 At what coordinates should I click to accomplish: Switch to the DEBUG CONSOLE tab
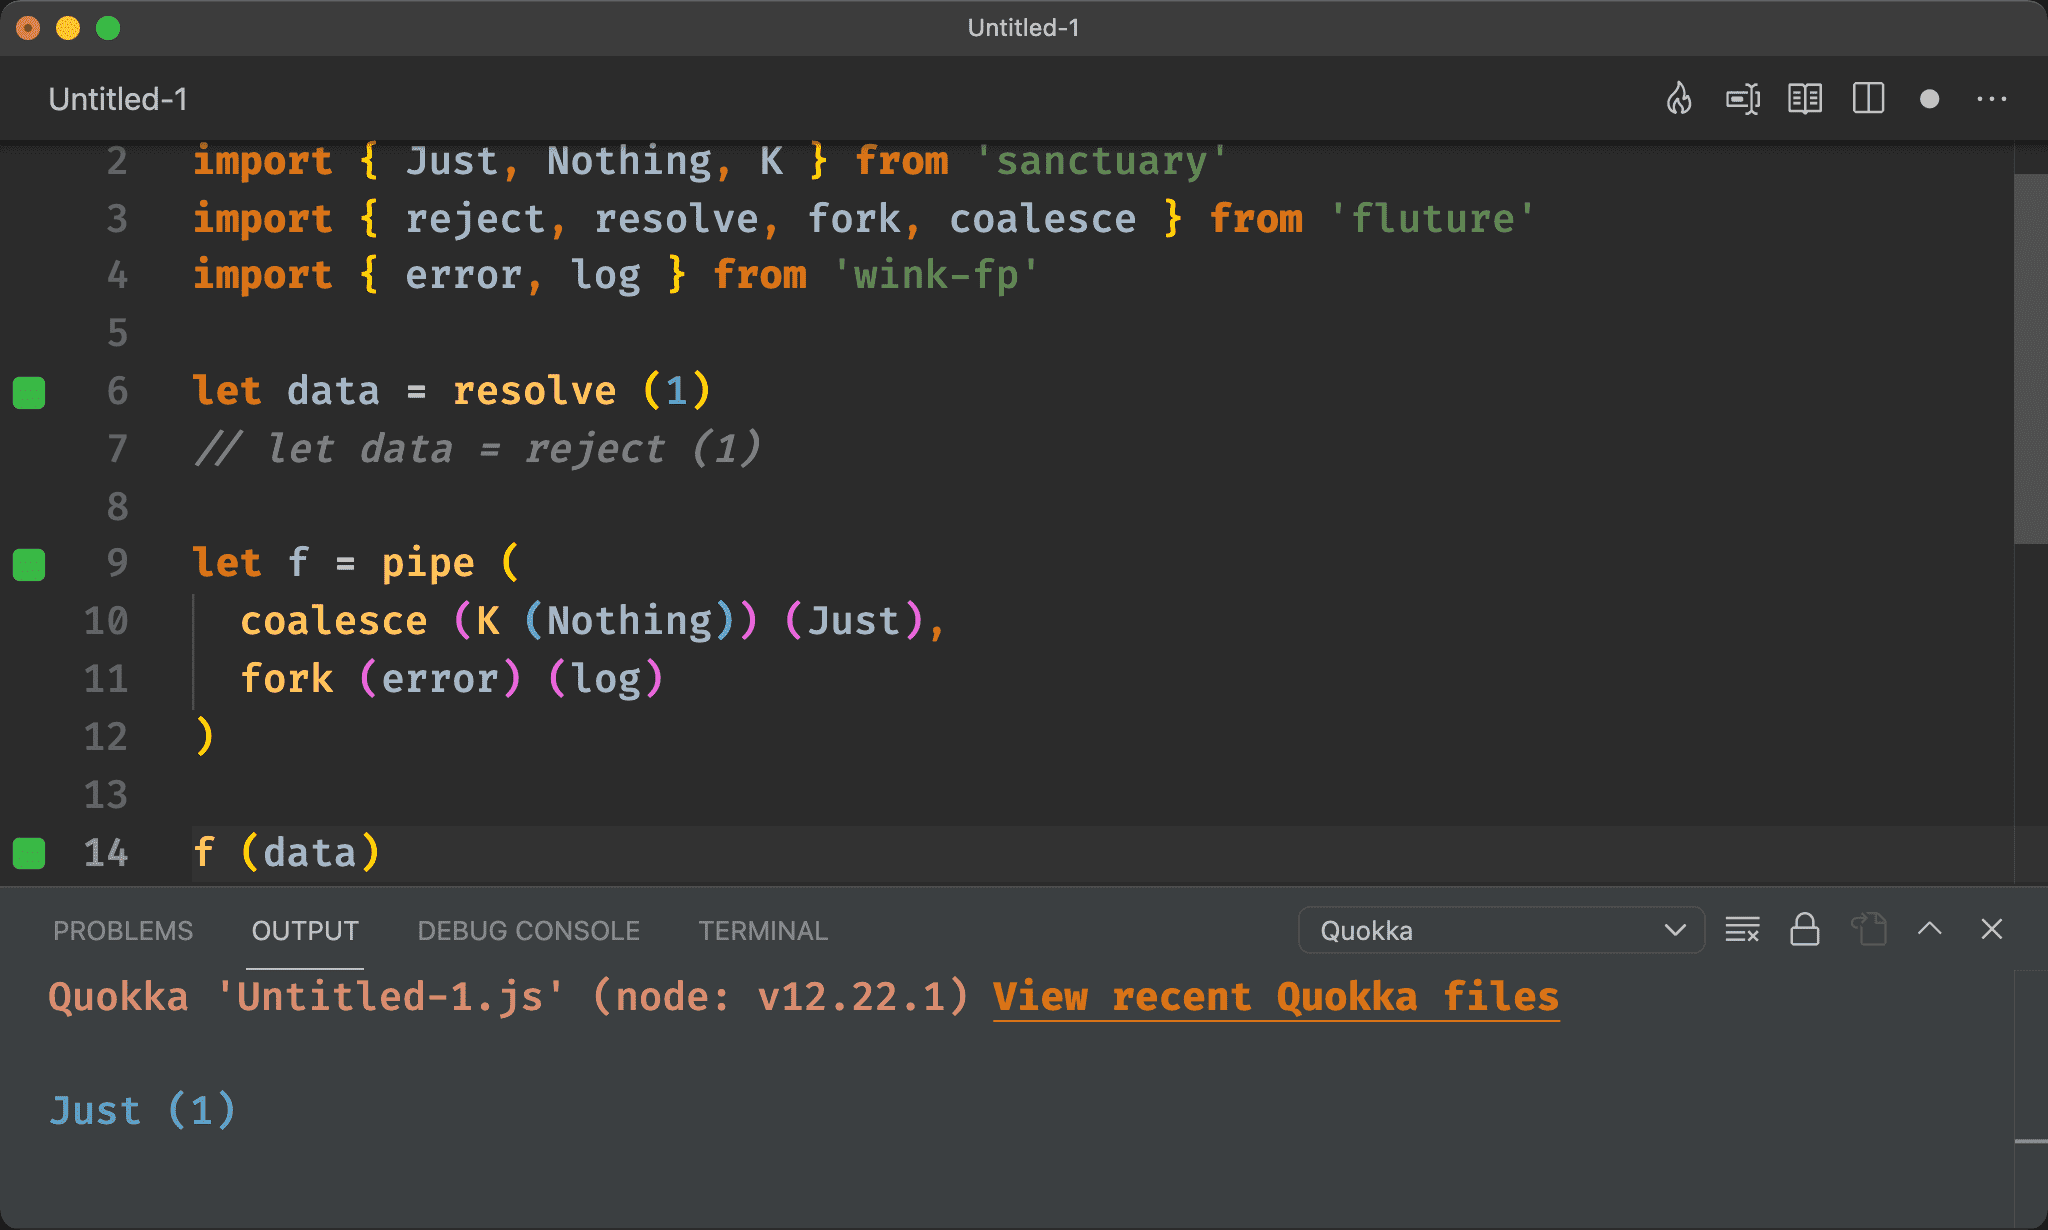(528, 931)
